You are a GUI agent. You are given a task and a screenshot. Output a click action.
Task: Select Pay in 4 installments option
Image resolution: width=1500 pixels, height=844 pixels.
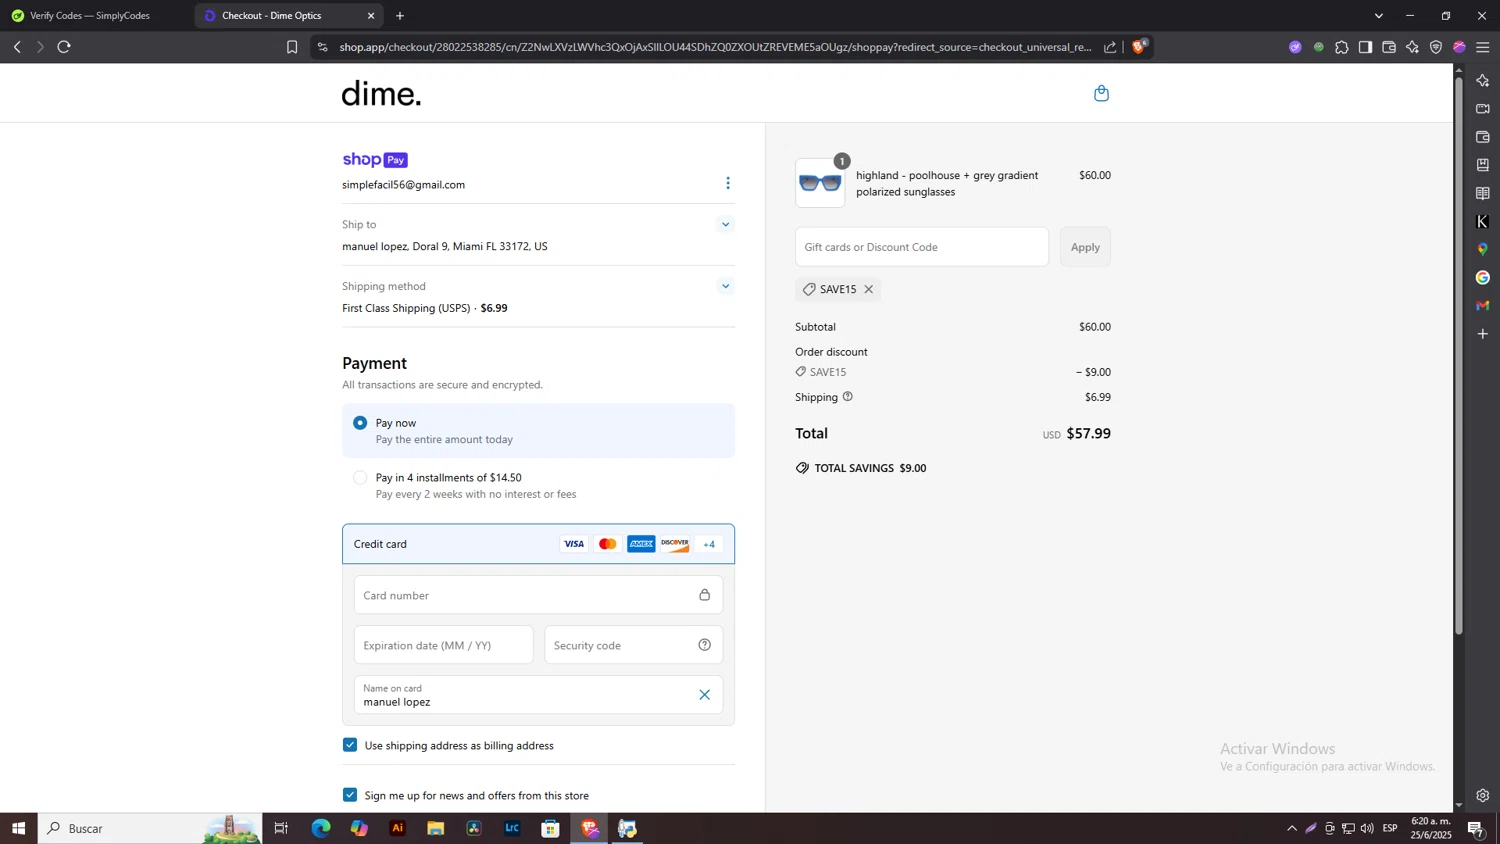[x=360, y=478]
